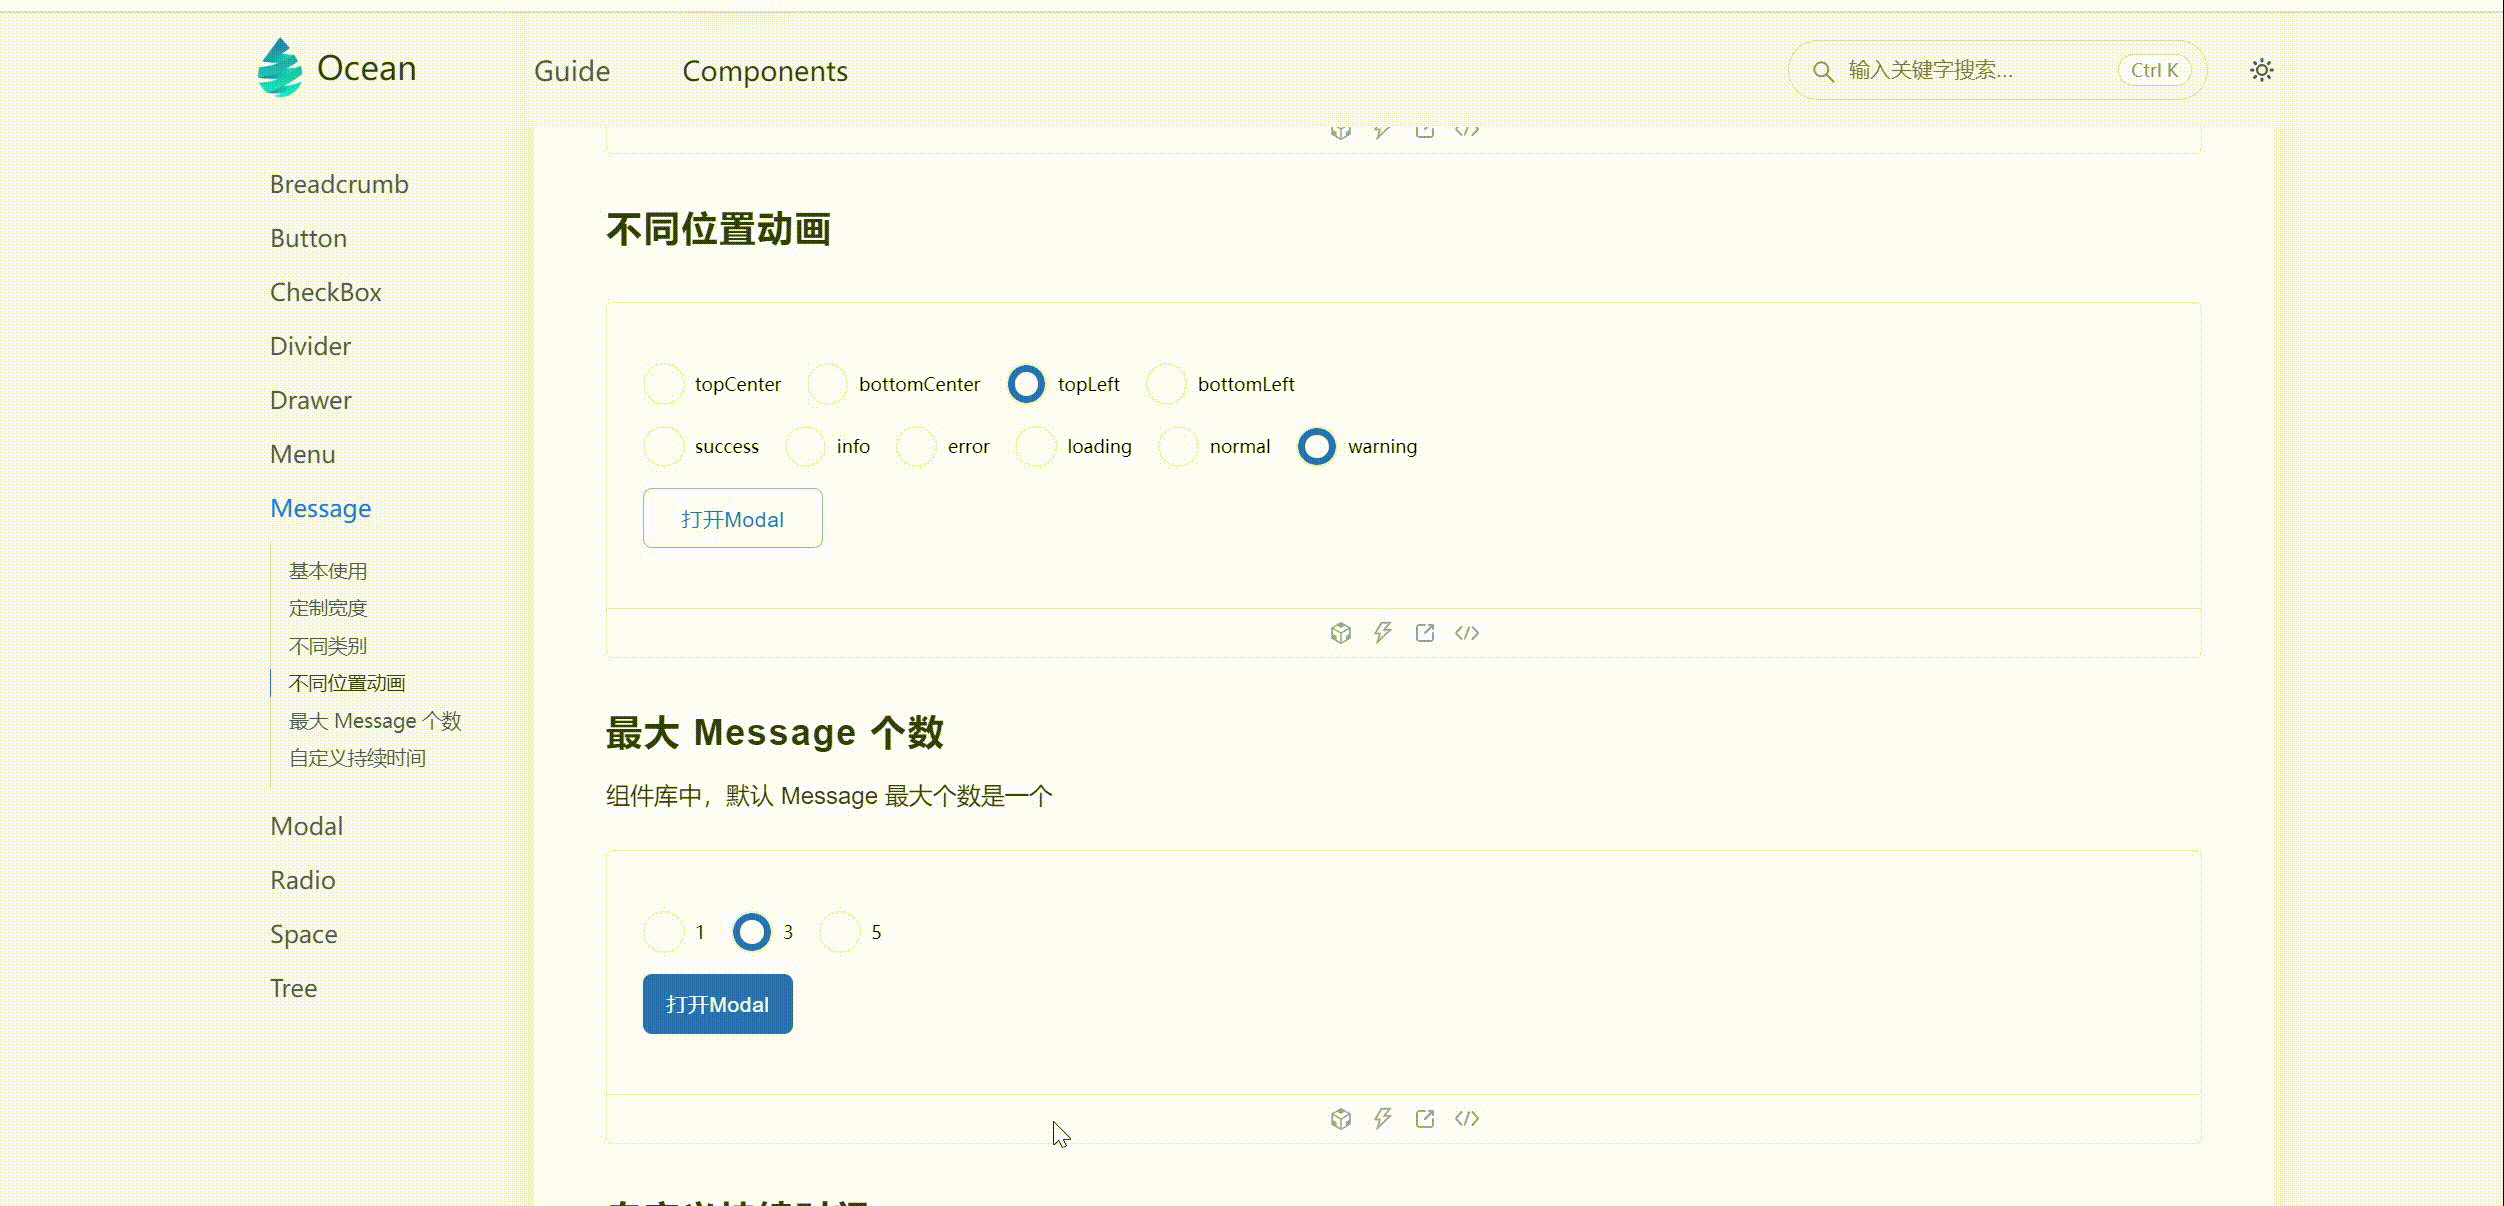This screenshot has width=2504, height=1206.
Task: Click the blue 打开Modal button
Action: coord(717,1004)
